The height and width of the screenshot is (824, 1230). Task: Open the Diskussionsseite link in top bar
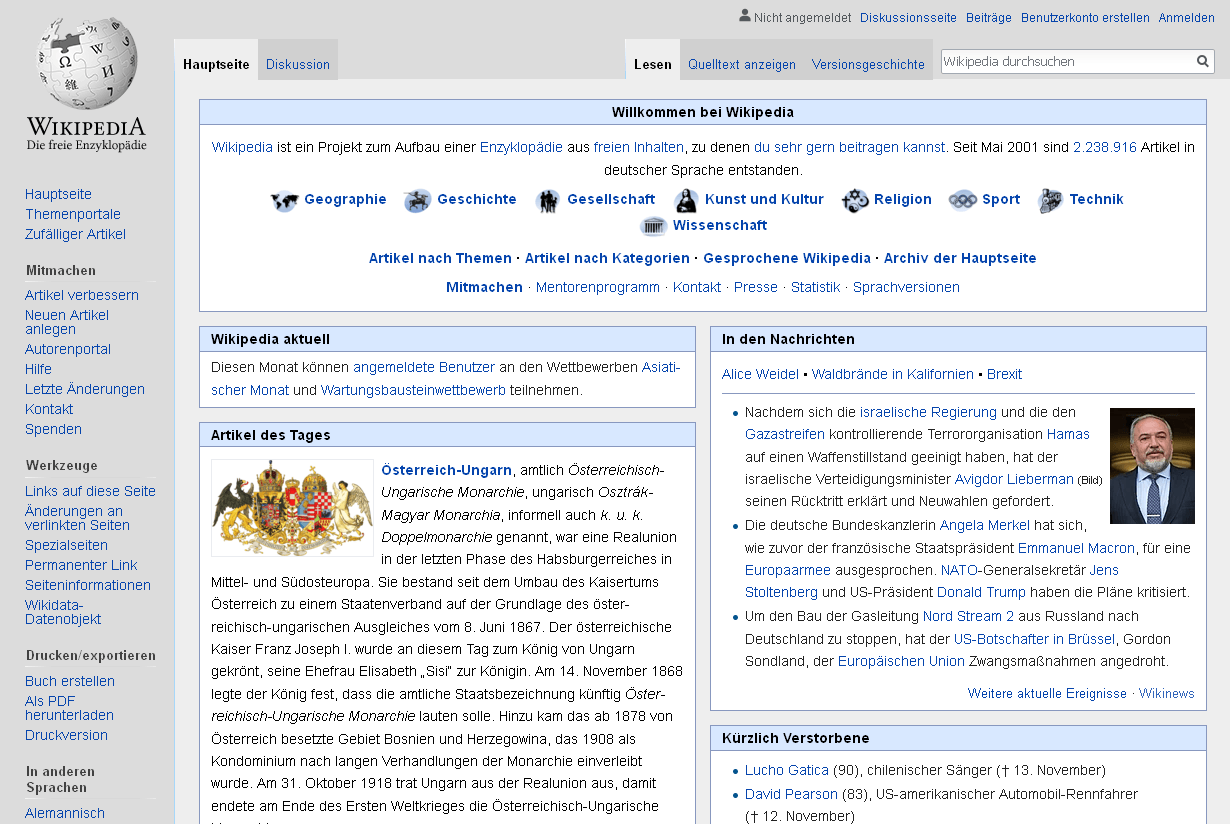(908, 17)
